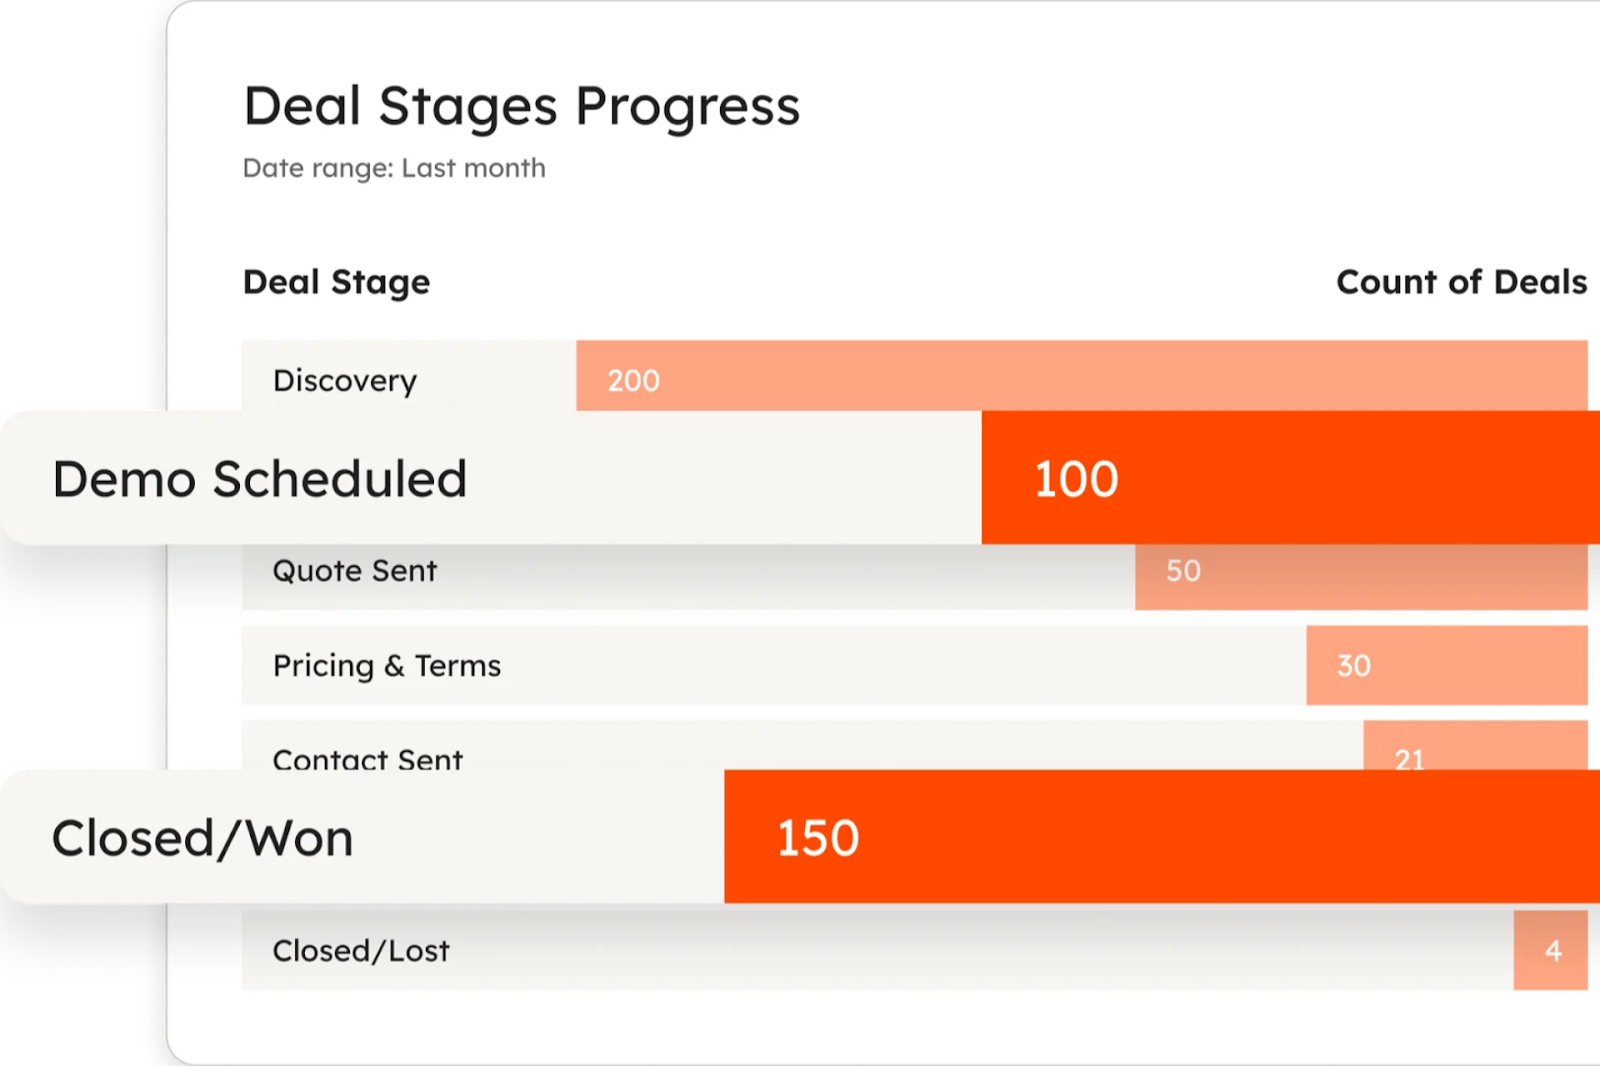
Task: Select the Quote Sent stage label
Action: click(355, 571)
